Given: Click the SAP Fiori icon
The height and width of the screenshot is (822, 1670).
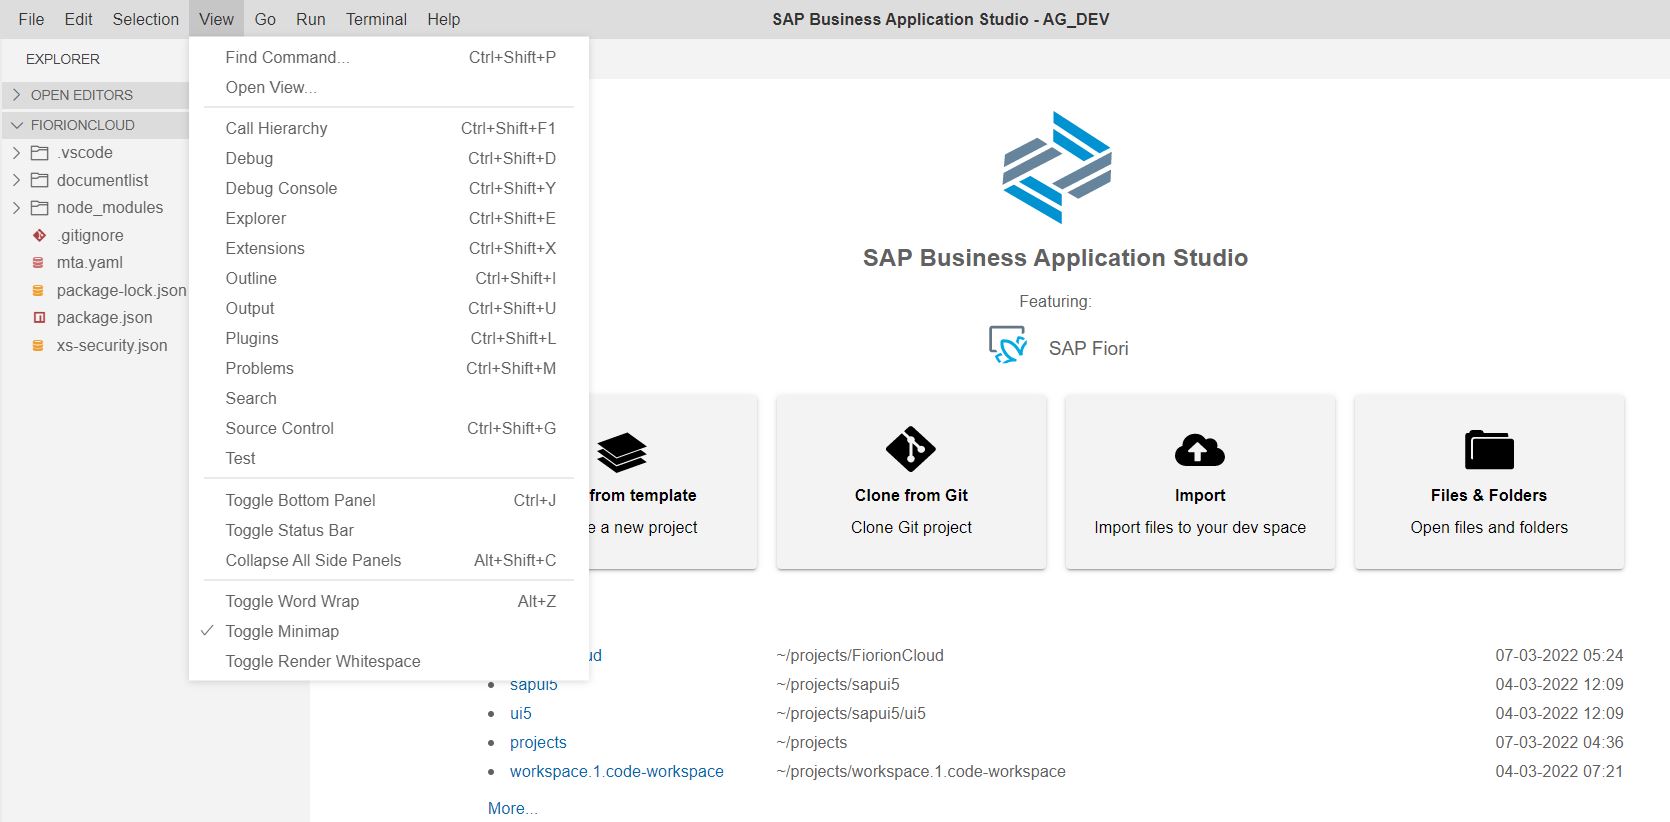Looking at the screenshot, I should (x=1007, y=345).
